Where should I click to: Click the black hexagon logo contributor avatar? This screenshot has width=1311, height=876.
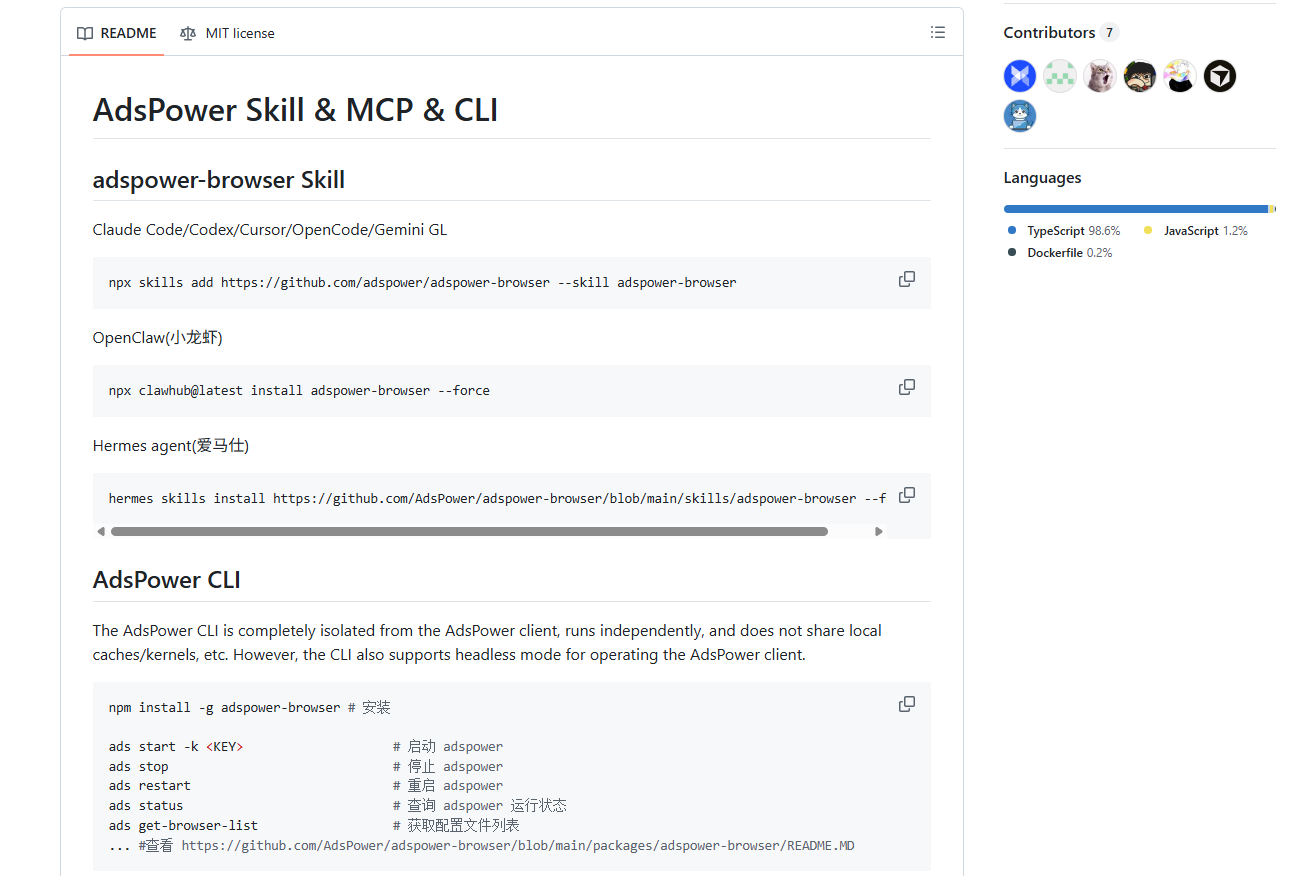pos(1220,76)
